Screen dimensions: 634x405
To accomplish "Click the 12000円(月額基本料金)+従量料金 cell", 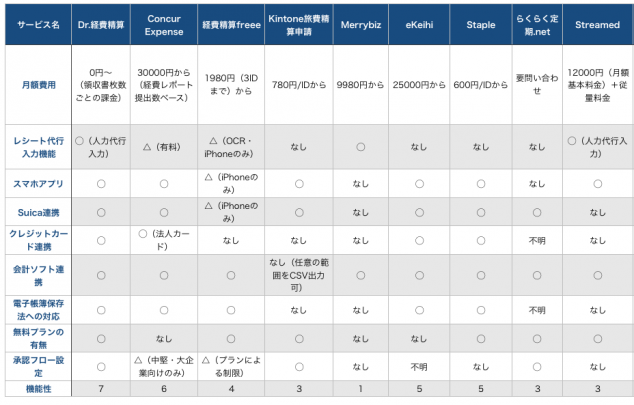I will pos(598,85).
